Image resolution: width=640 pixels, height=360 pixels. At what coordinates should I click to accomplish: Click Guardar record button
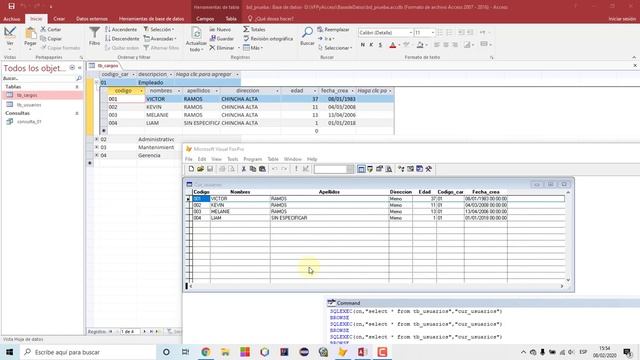click(222, 38)
